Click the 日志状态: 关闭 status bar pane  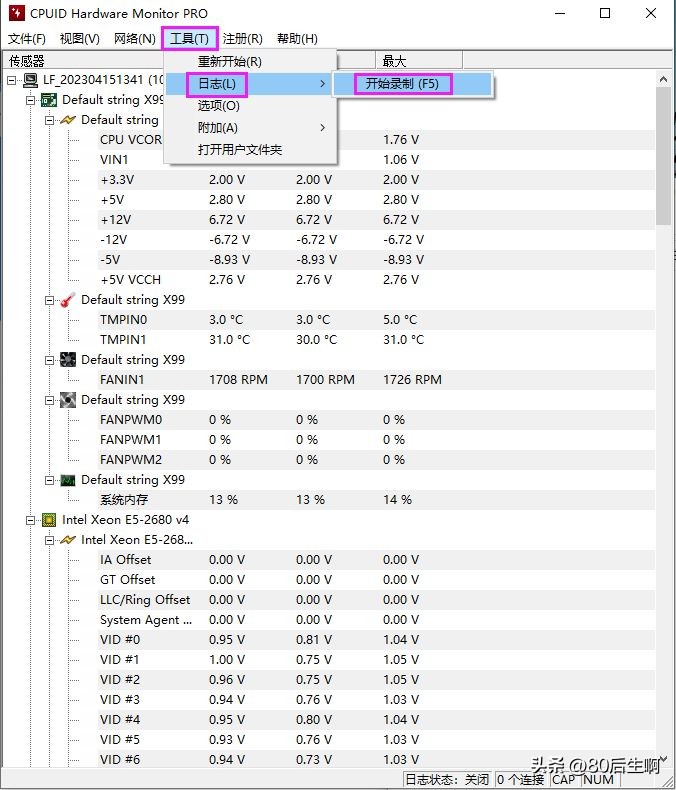coord(447,779)
